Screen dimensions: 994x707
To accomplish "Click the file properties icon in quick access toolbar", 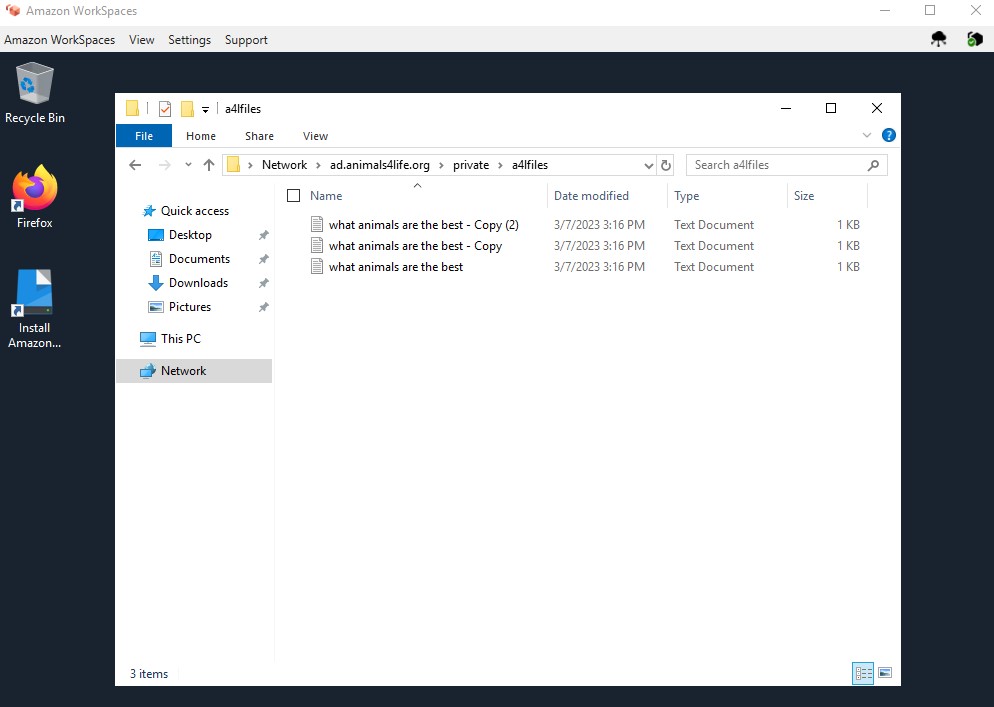I will coord(166,108).
